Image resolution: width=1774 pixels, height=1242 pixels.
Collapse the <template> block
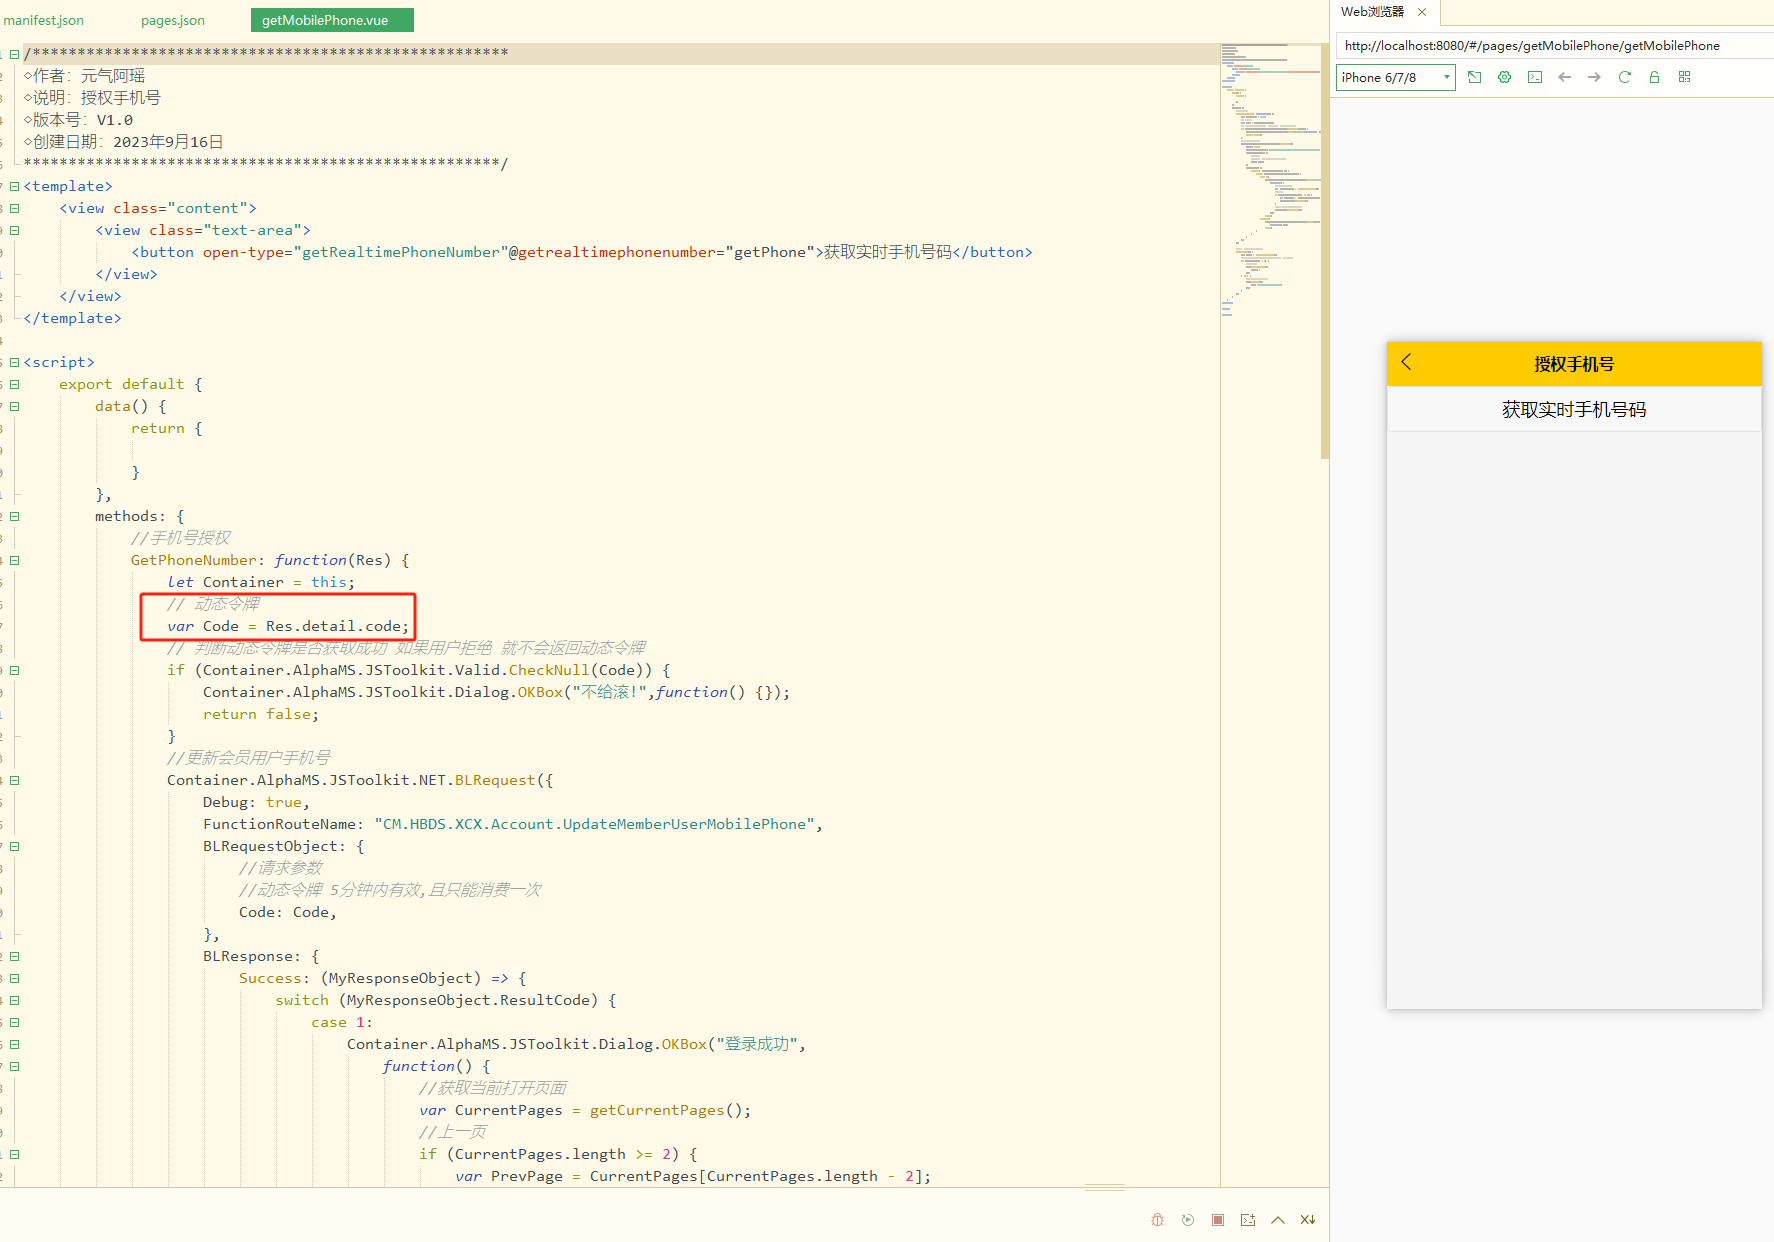[x=14, y=186]
